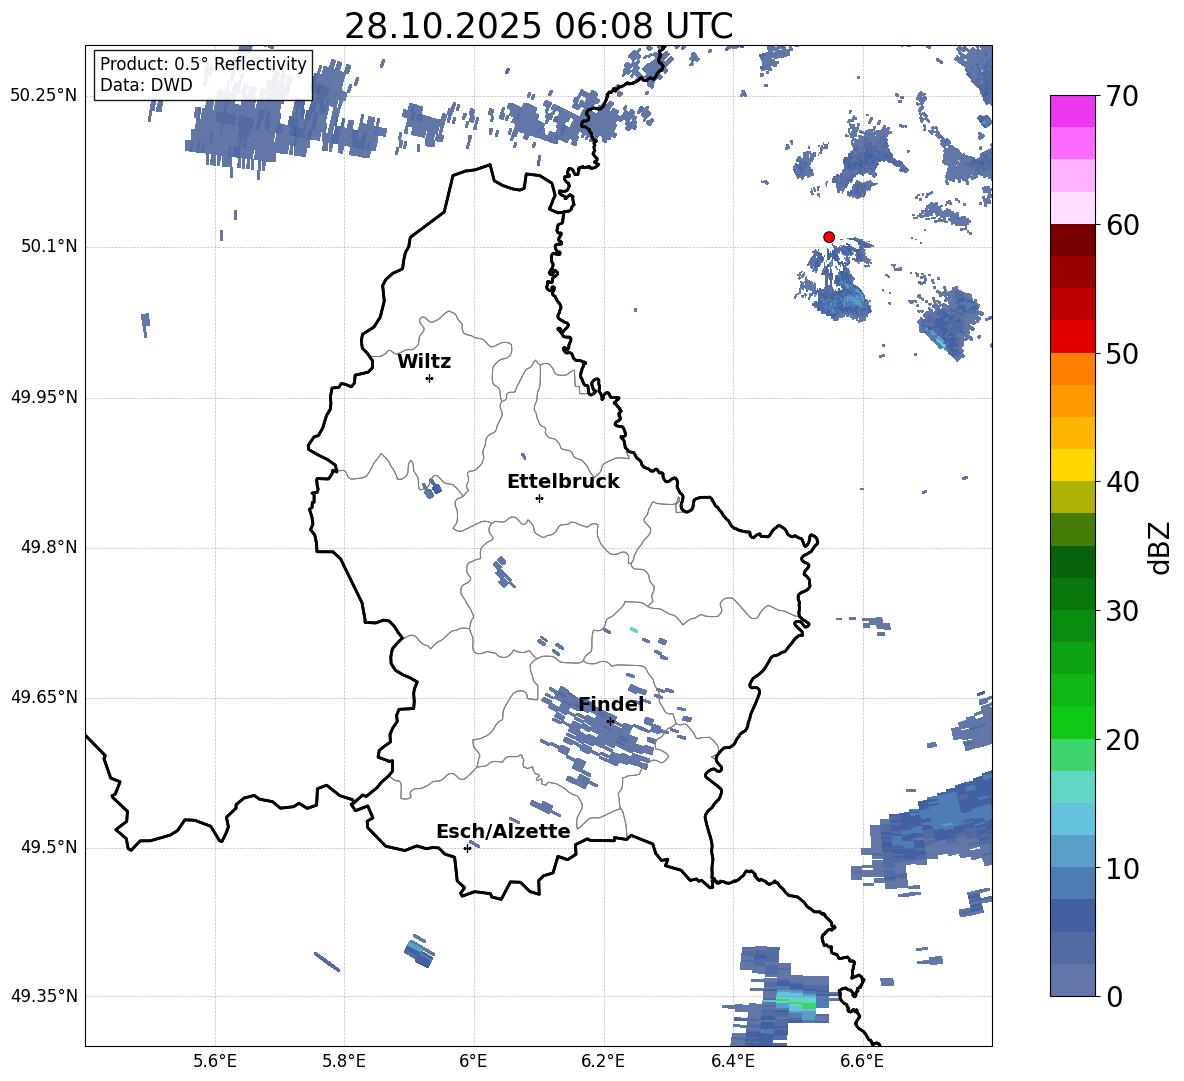The height and width of the screenshot is (1081, 1184).
Task: Click the Ettelbruck location cross marker
Action: (539, 498)
